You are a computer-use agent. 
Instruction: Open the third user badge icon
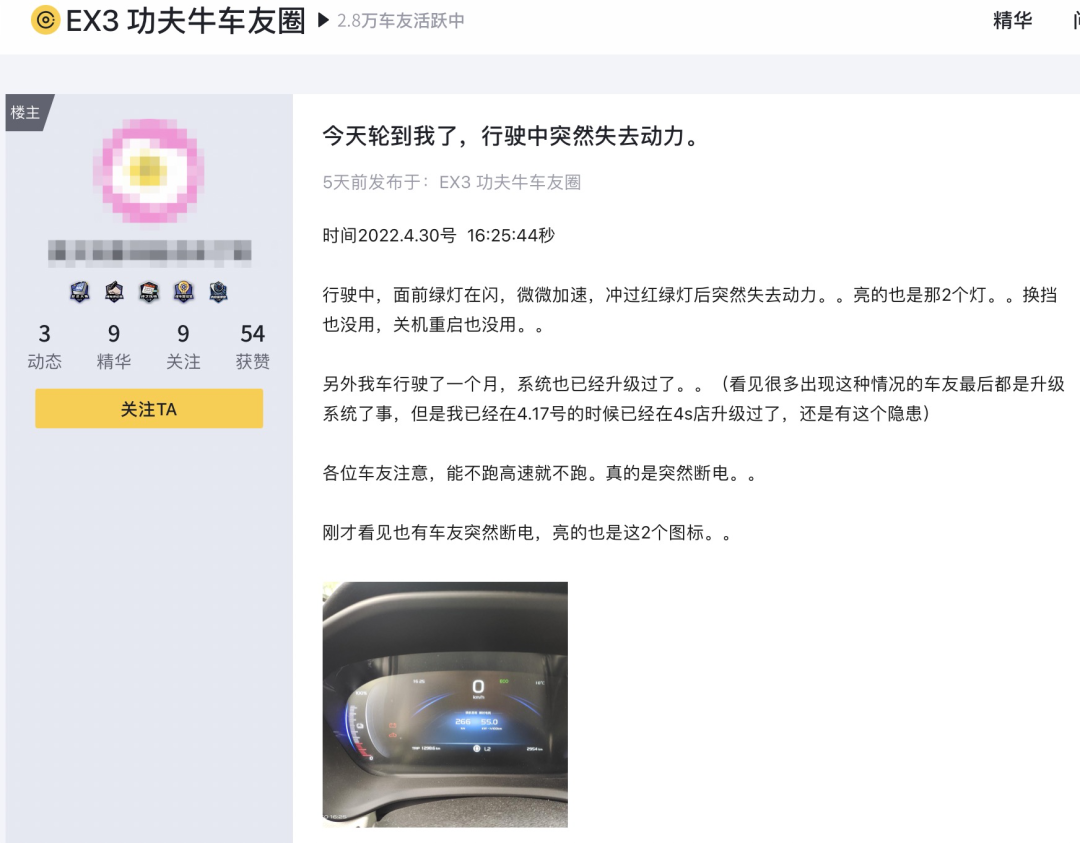[x=149, y=292]
